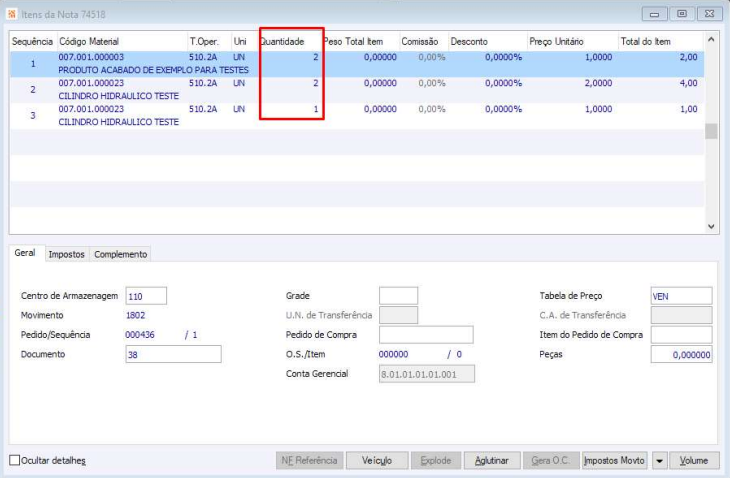730x478 pixels.
Task: Click the Conta Gerencial field
Action: 427,374
